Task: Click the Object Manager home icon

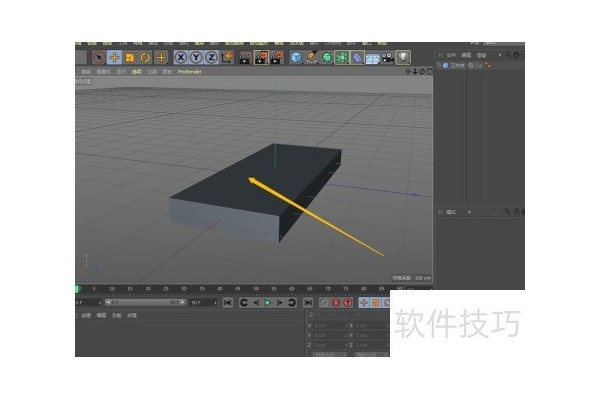Action: 516,55
